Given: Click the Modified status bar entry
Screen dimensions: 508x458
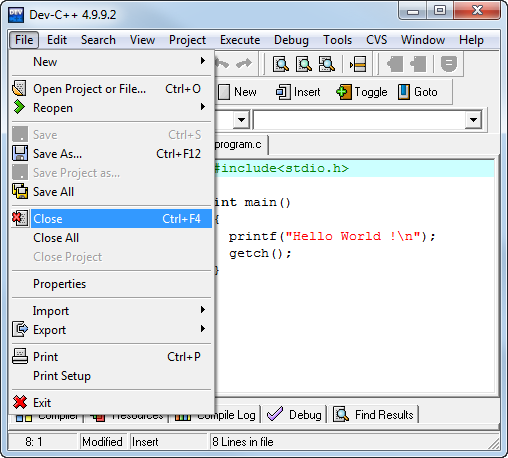Looking at the screenshot, I should click(102, 442).
